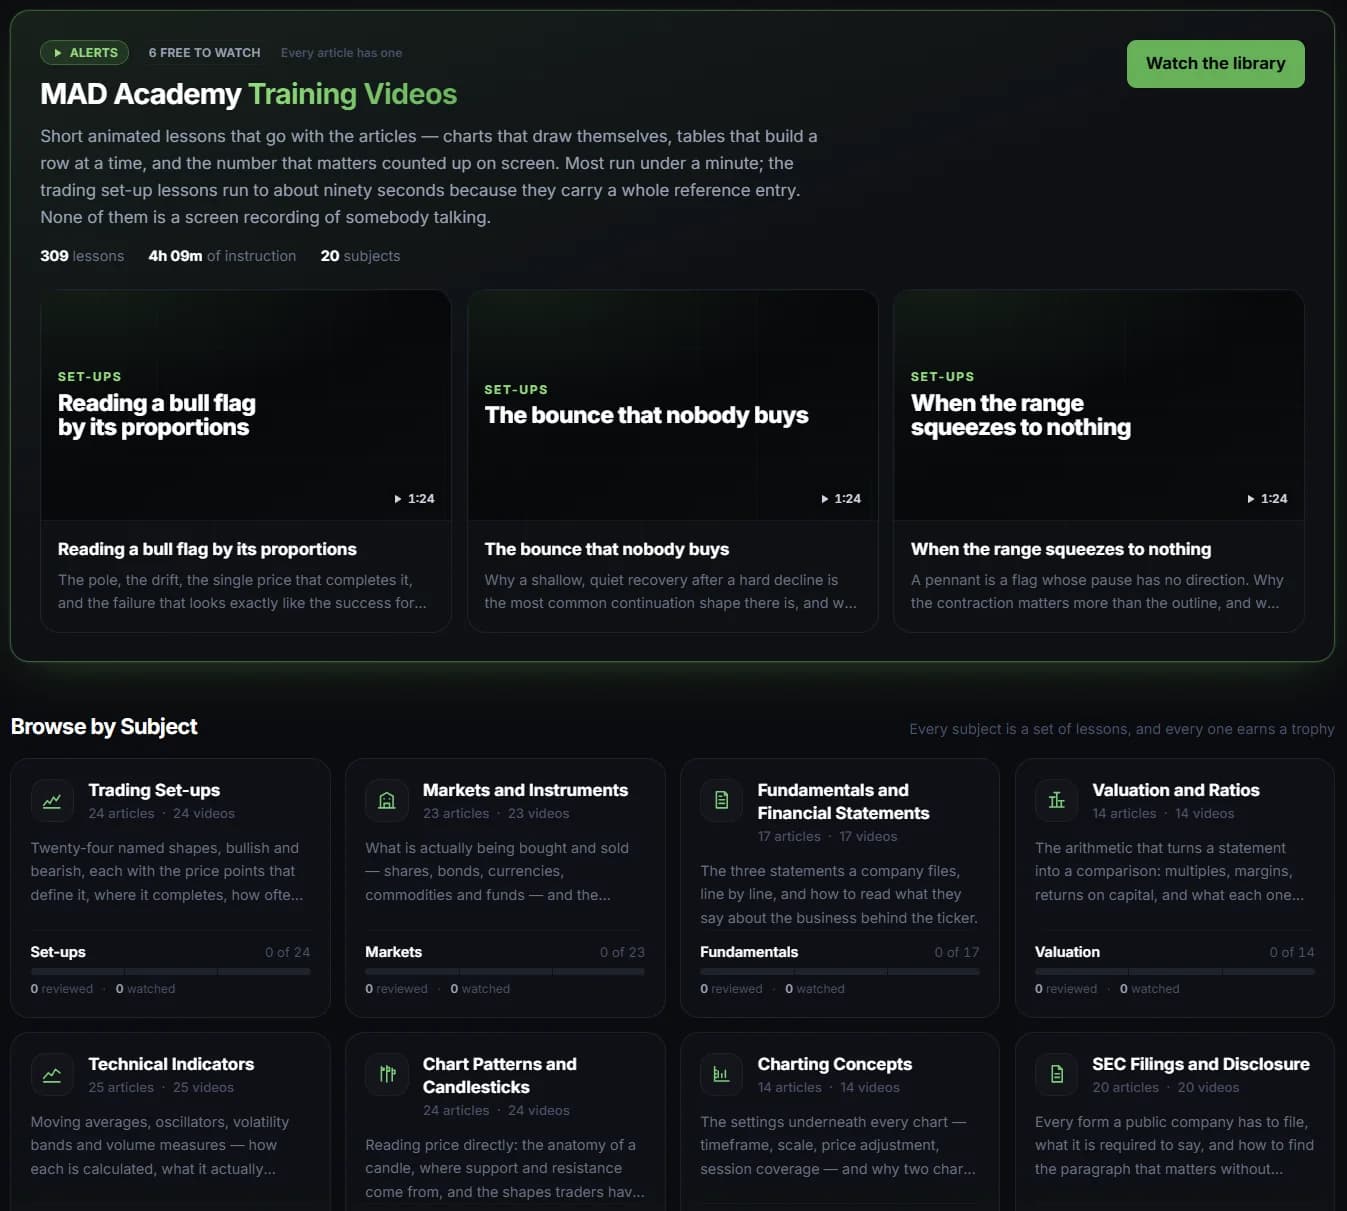The height and width of the screenshot is (1211, 1347).
Task: Open SEC Filings and Disclosure heading
Action: click(x=1200, y=1064)
